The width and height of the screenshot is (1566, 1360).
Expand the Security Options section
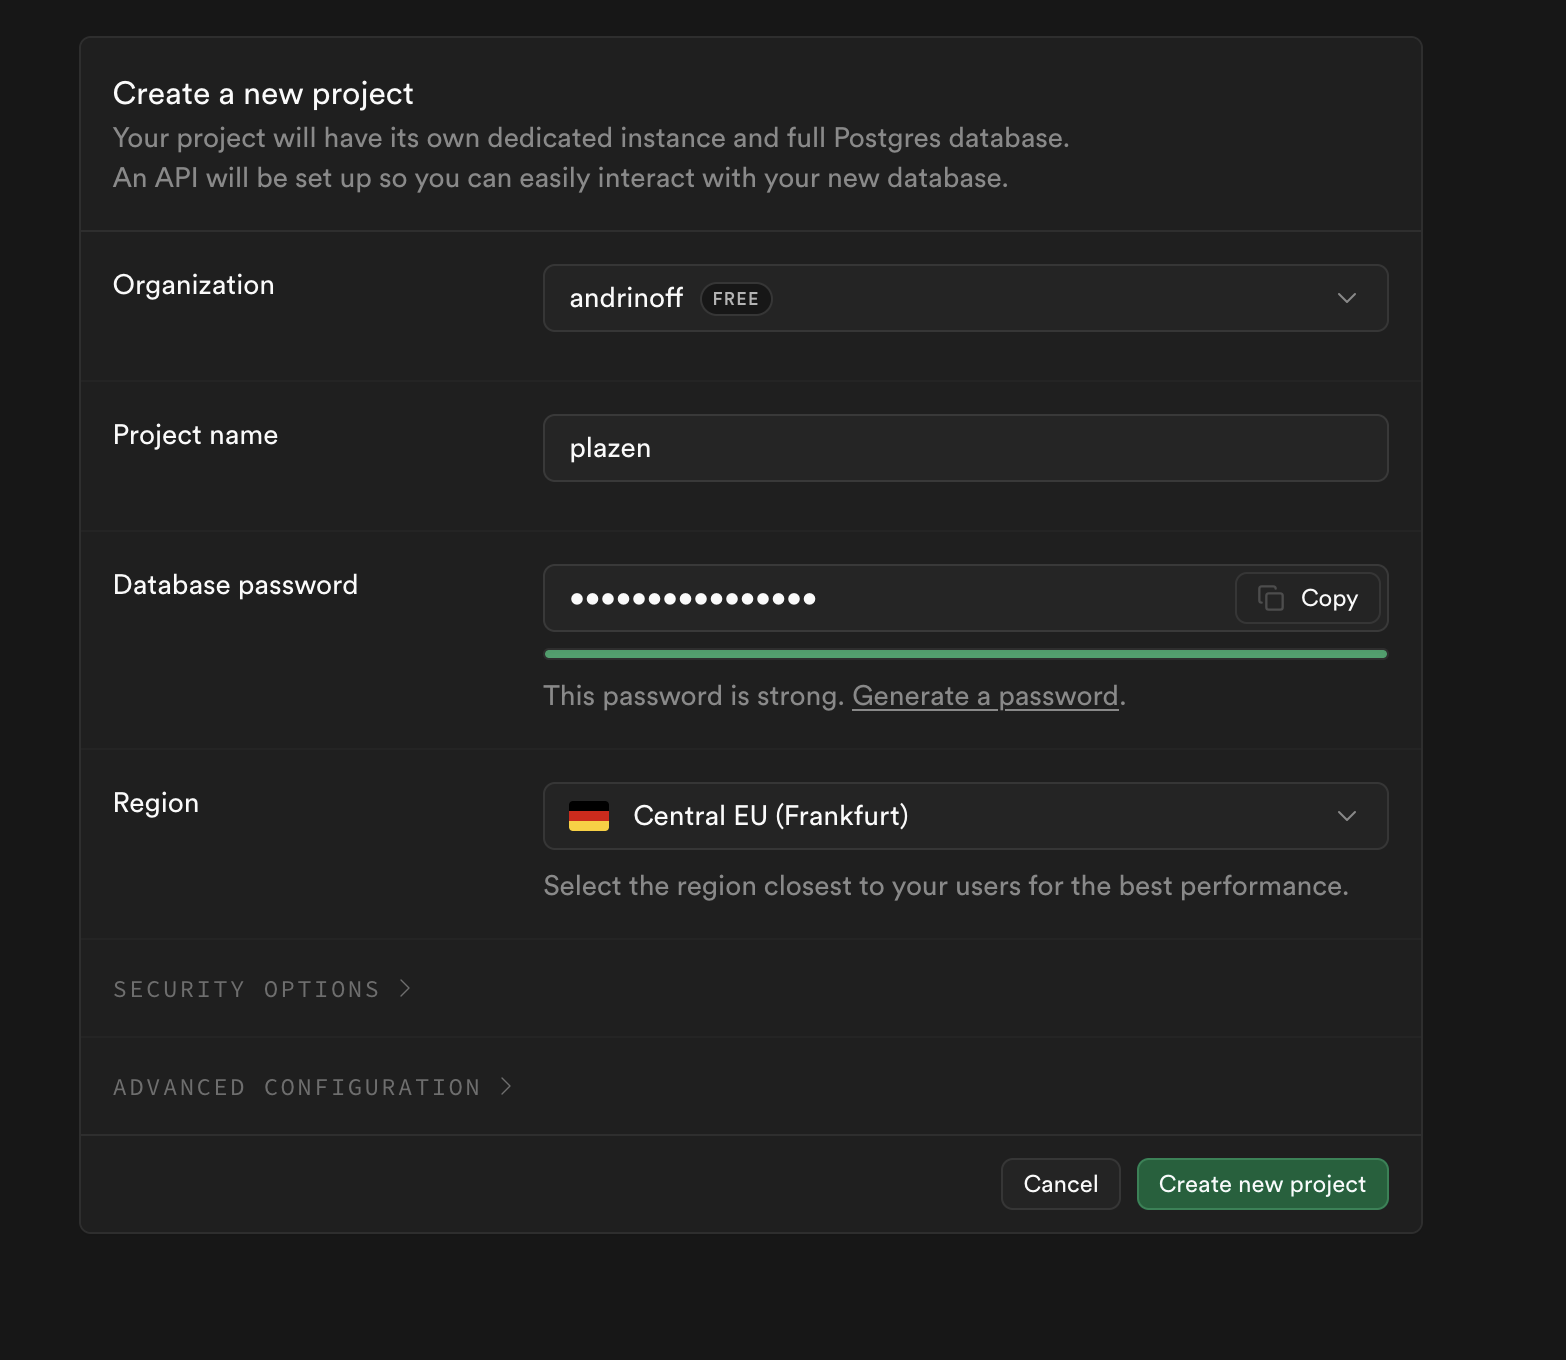pyautogui.click(x=262, y=989)
